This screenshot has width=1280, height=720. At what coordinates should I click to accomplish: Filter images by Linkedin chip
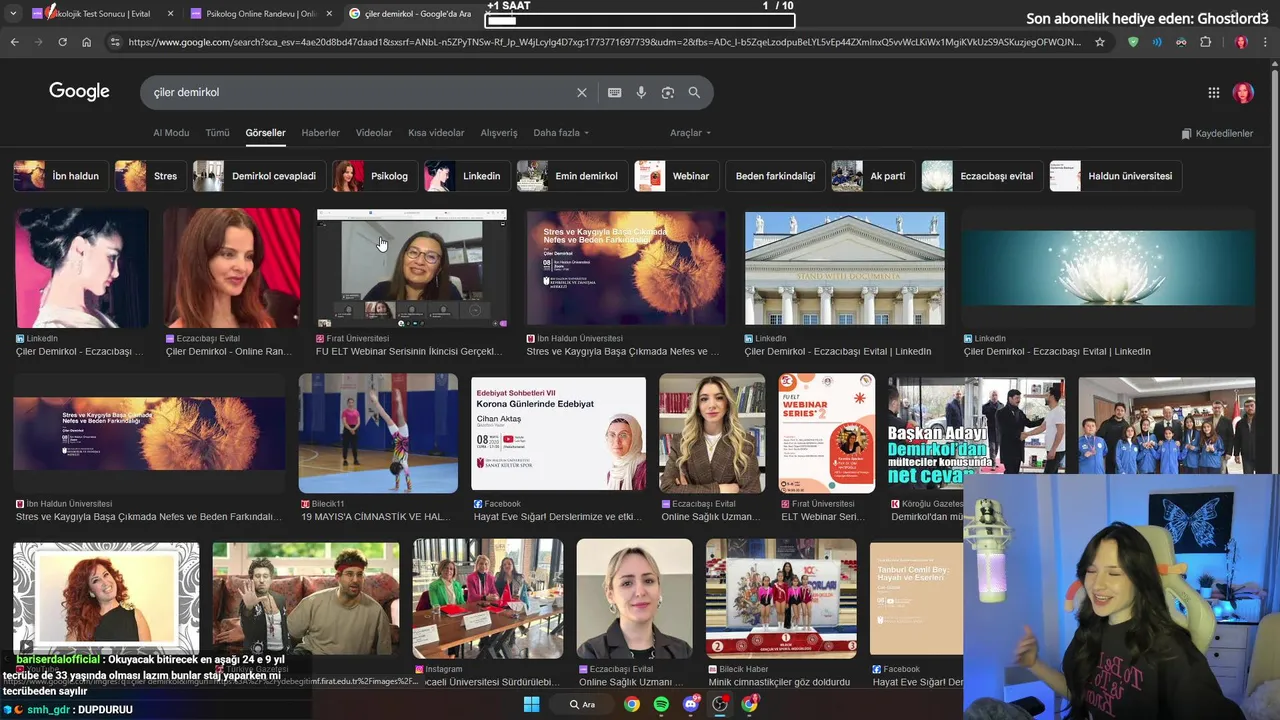466,176
